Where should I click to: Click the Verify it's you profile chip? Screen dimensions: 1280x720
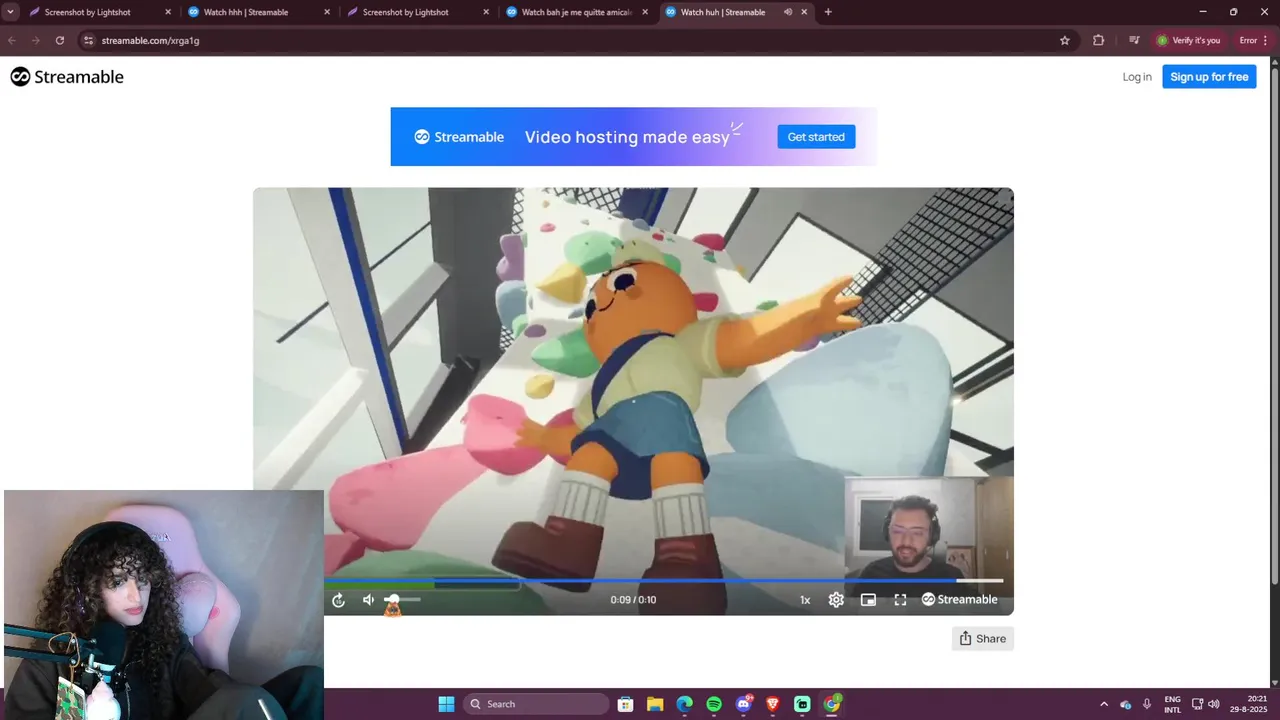tap(1189, 40)
